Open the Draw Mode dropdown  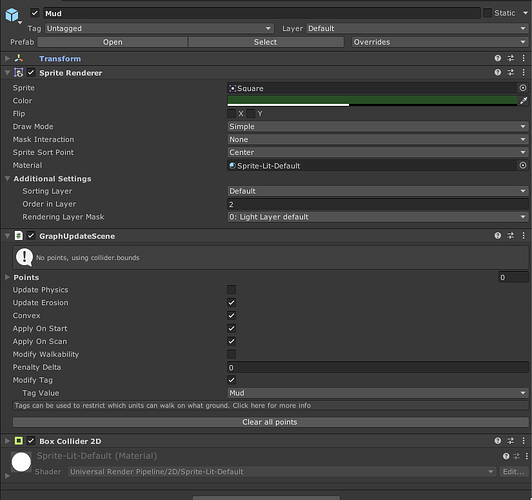tap(378, 127)
